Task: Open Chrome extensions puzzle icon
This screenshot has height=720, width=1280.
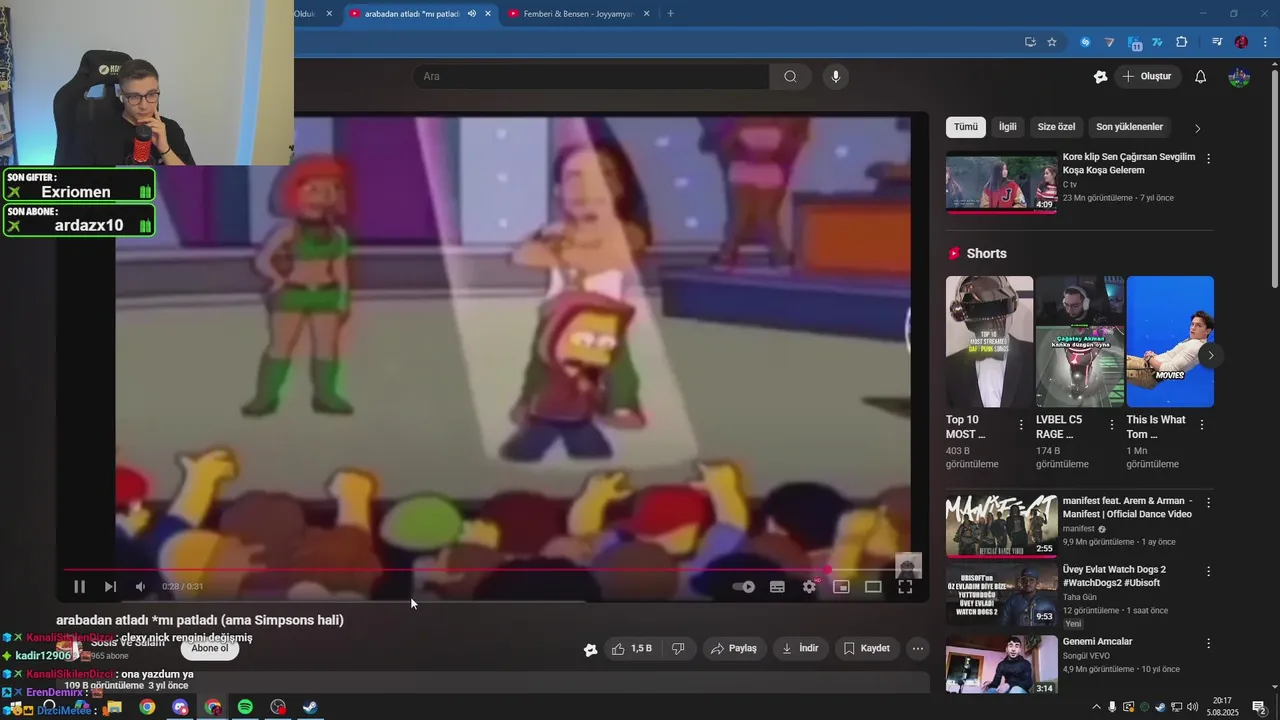Action: point(1181,42)
